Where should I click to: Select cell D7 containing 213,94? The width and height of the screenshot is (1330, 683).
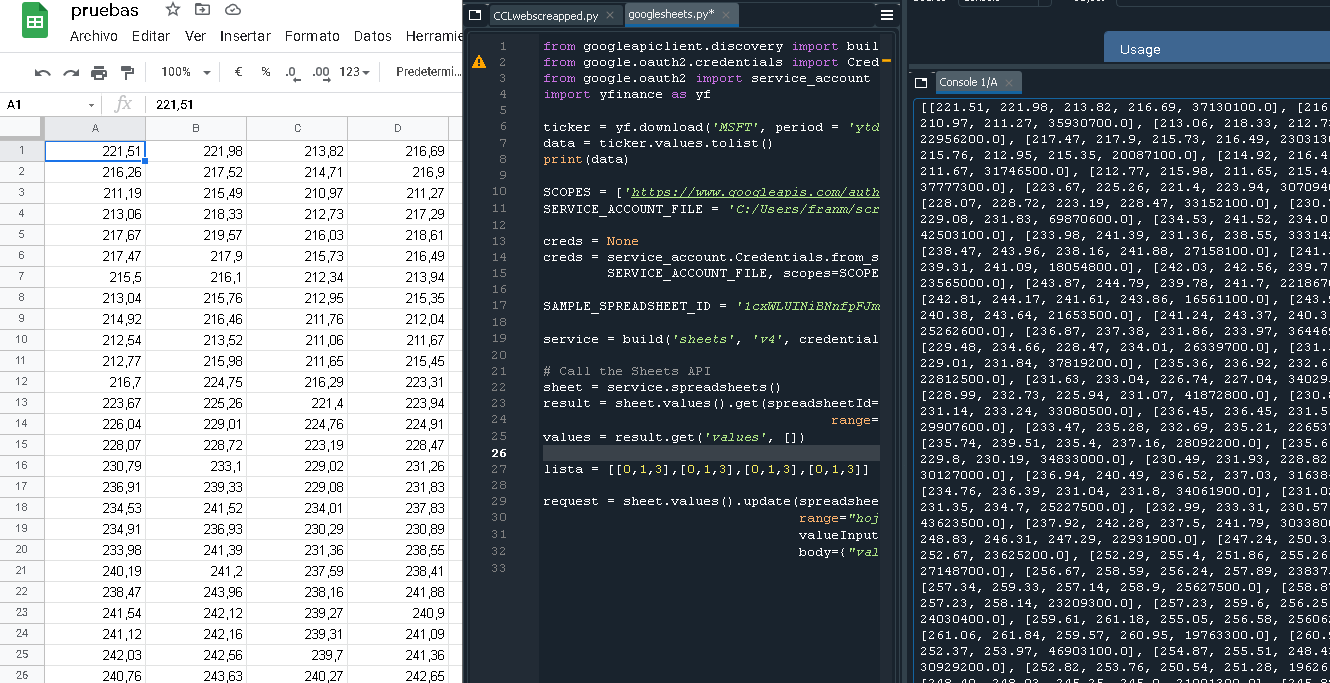click(x=398, y=276)
